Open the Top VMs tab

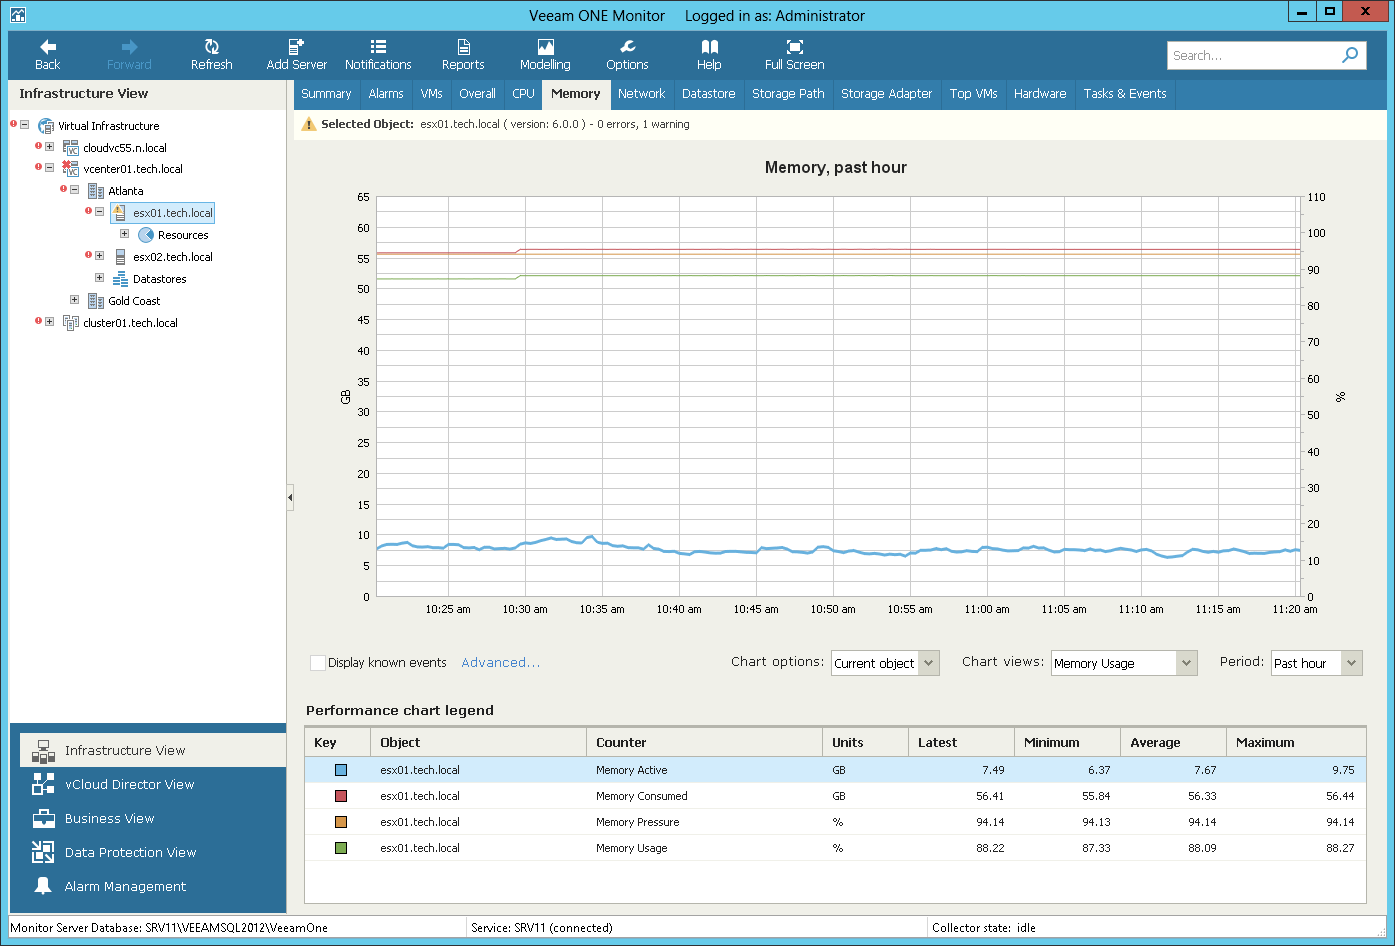[x=974, y=94]
